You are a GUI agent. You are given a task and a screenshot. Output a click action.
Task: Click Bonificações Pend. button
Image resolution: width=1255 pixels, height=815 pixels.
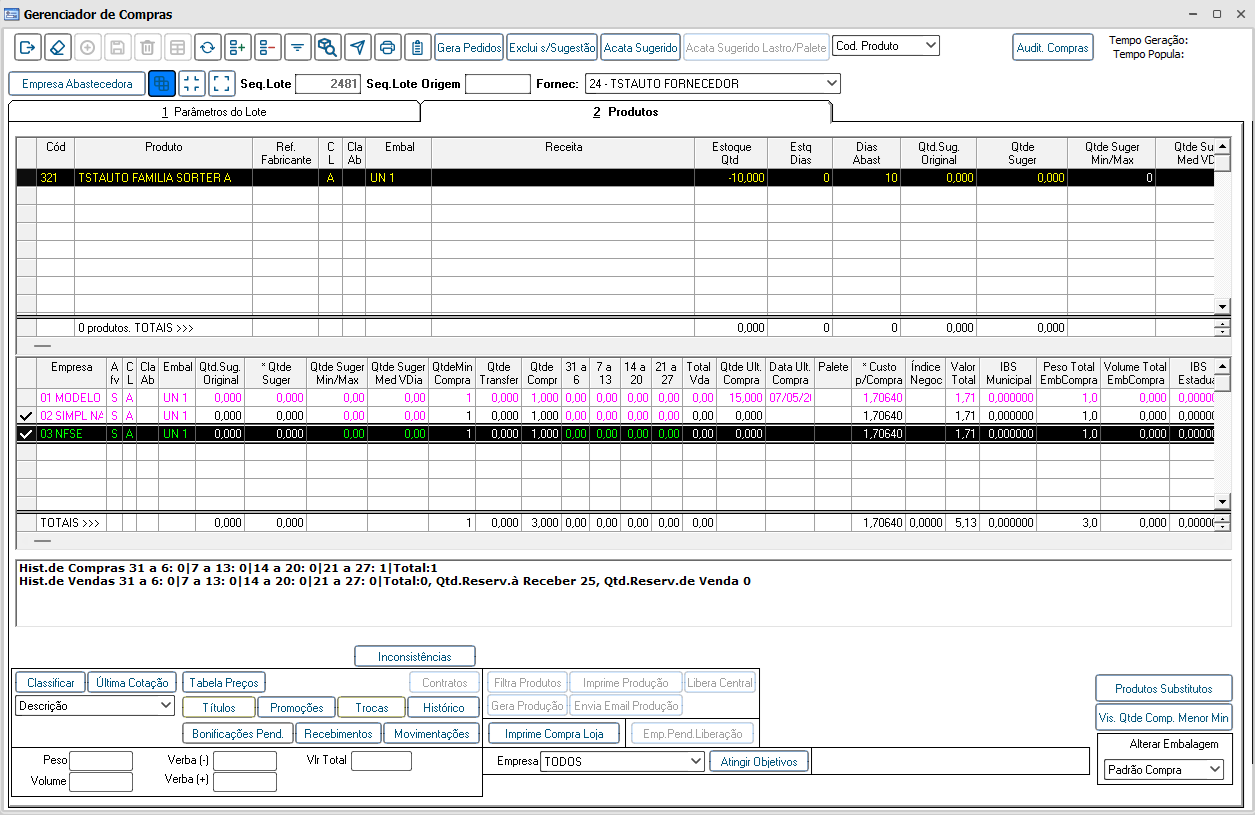pyautogui.click(x=238, y=734)
